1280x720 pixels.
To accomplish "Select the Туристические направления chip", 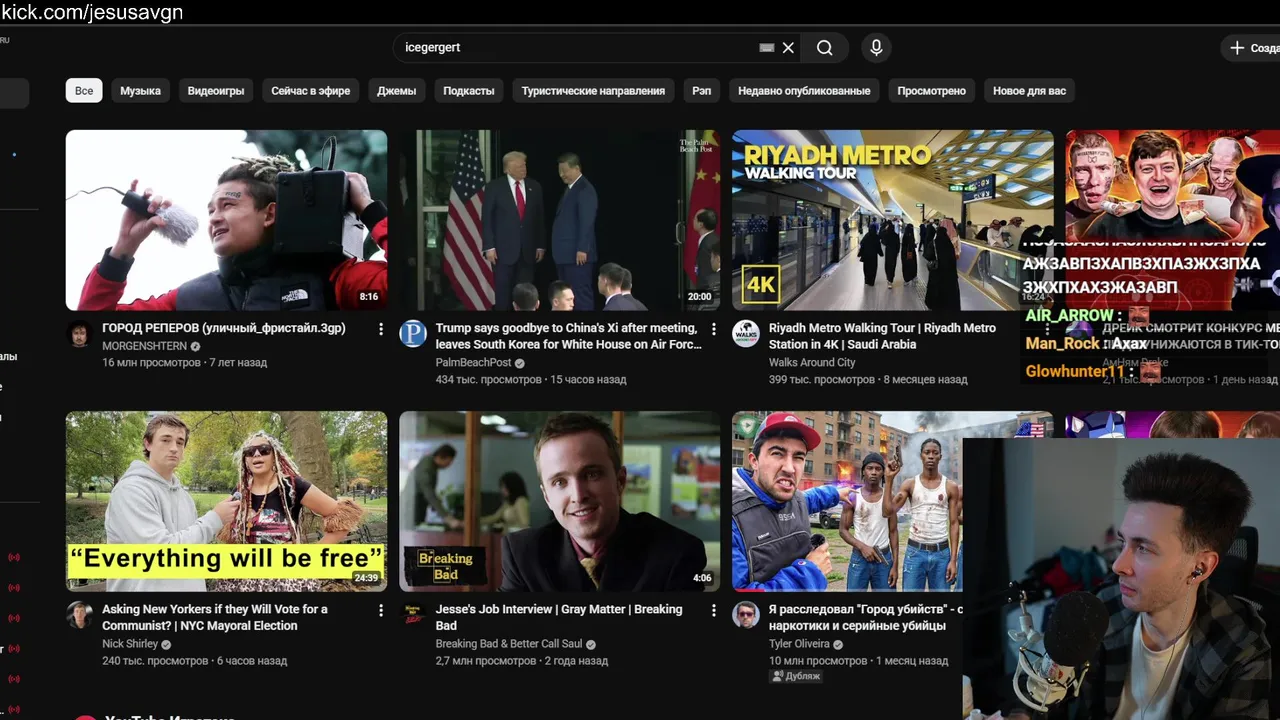I will pos(593,90).
